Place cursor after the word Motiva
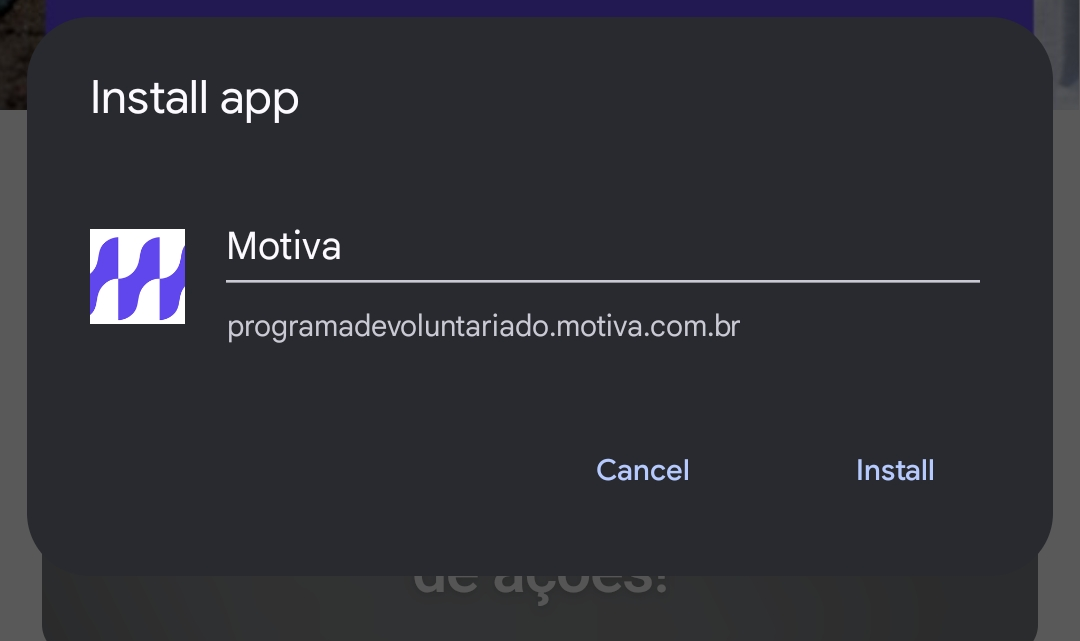Viewport: 1080px width, 641px height. tap(344, 246)
